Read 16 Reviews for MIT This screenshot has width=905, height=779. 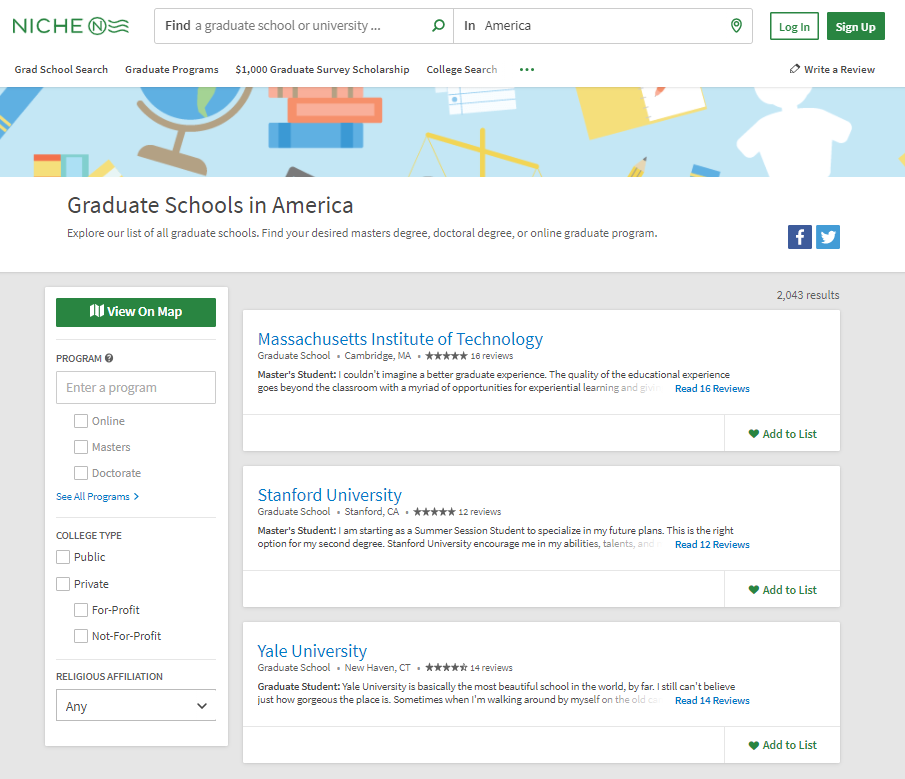[712, 389]
